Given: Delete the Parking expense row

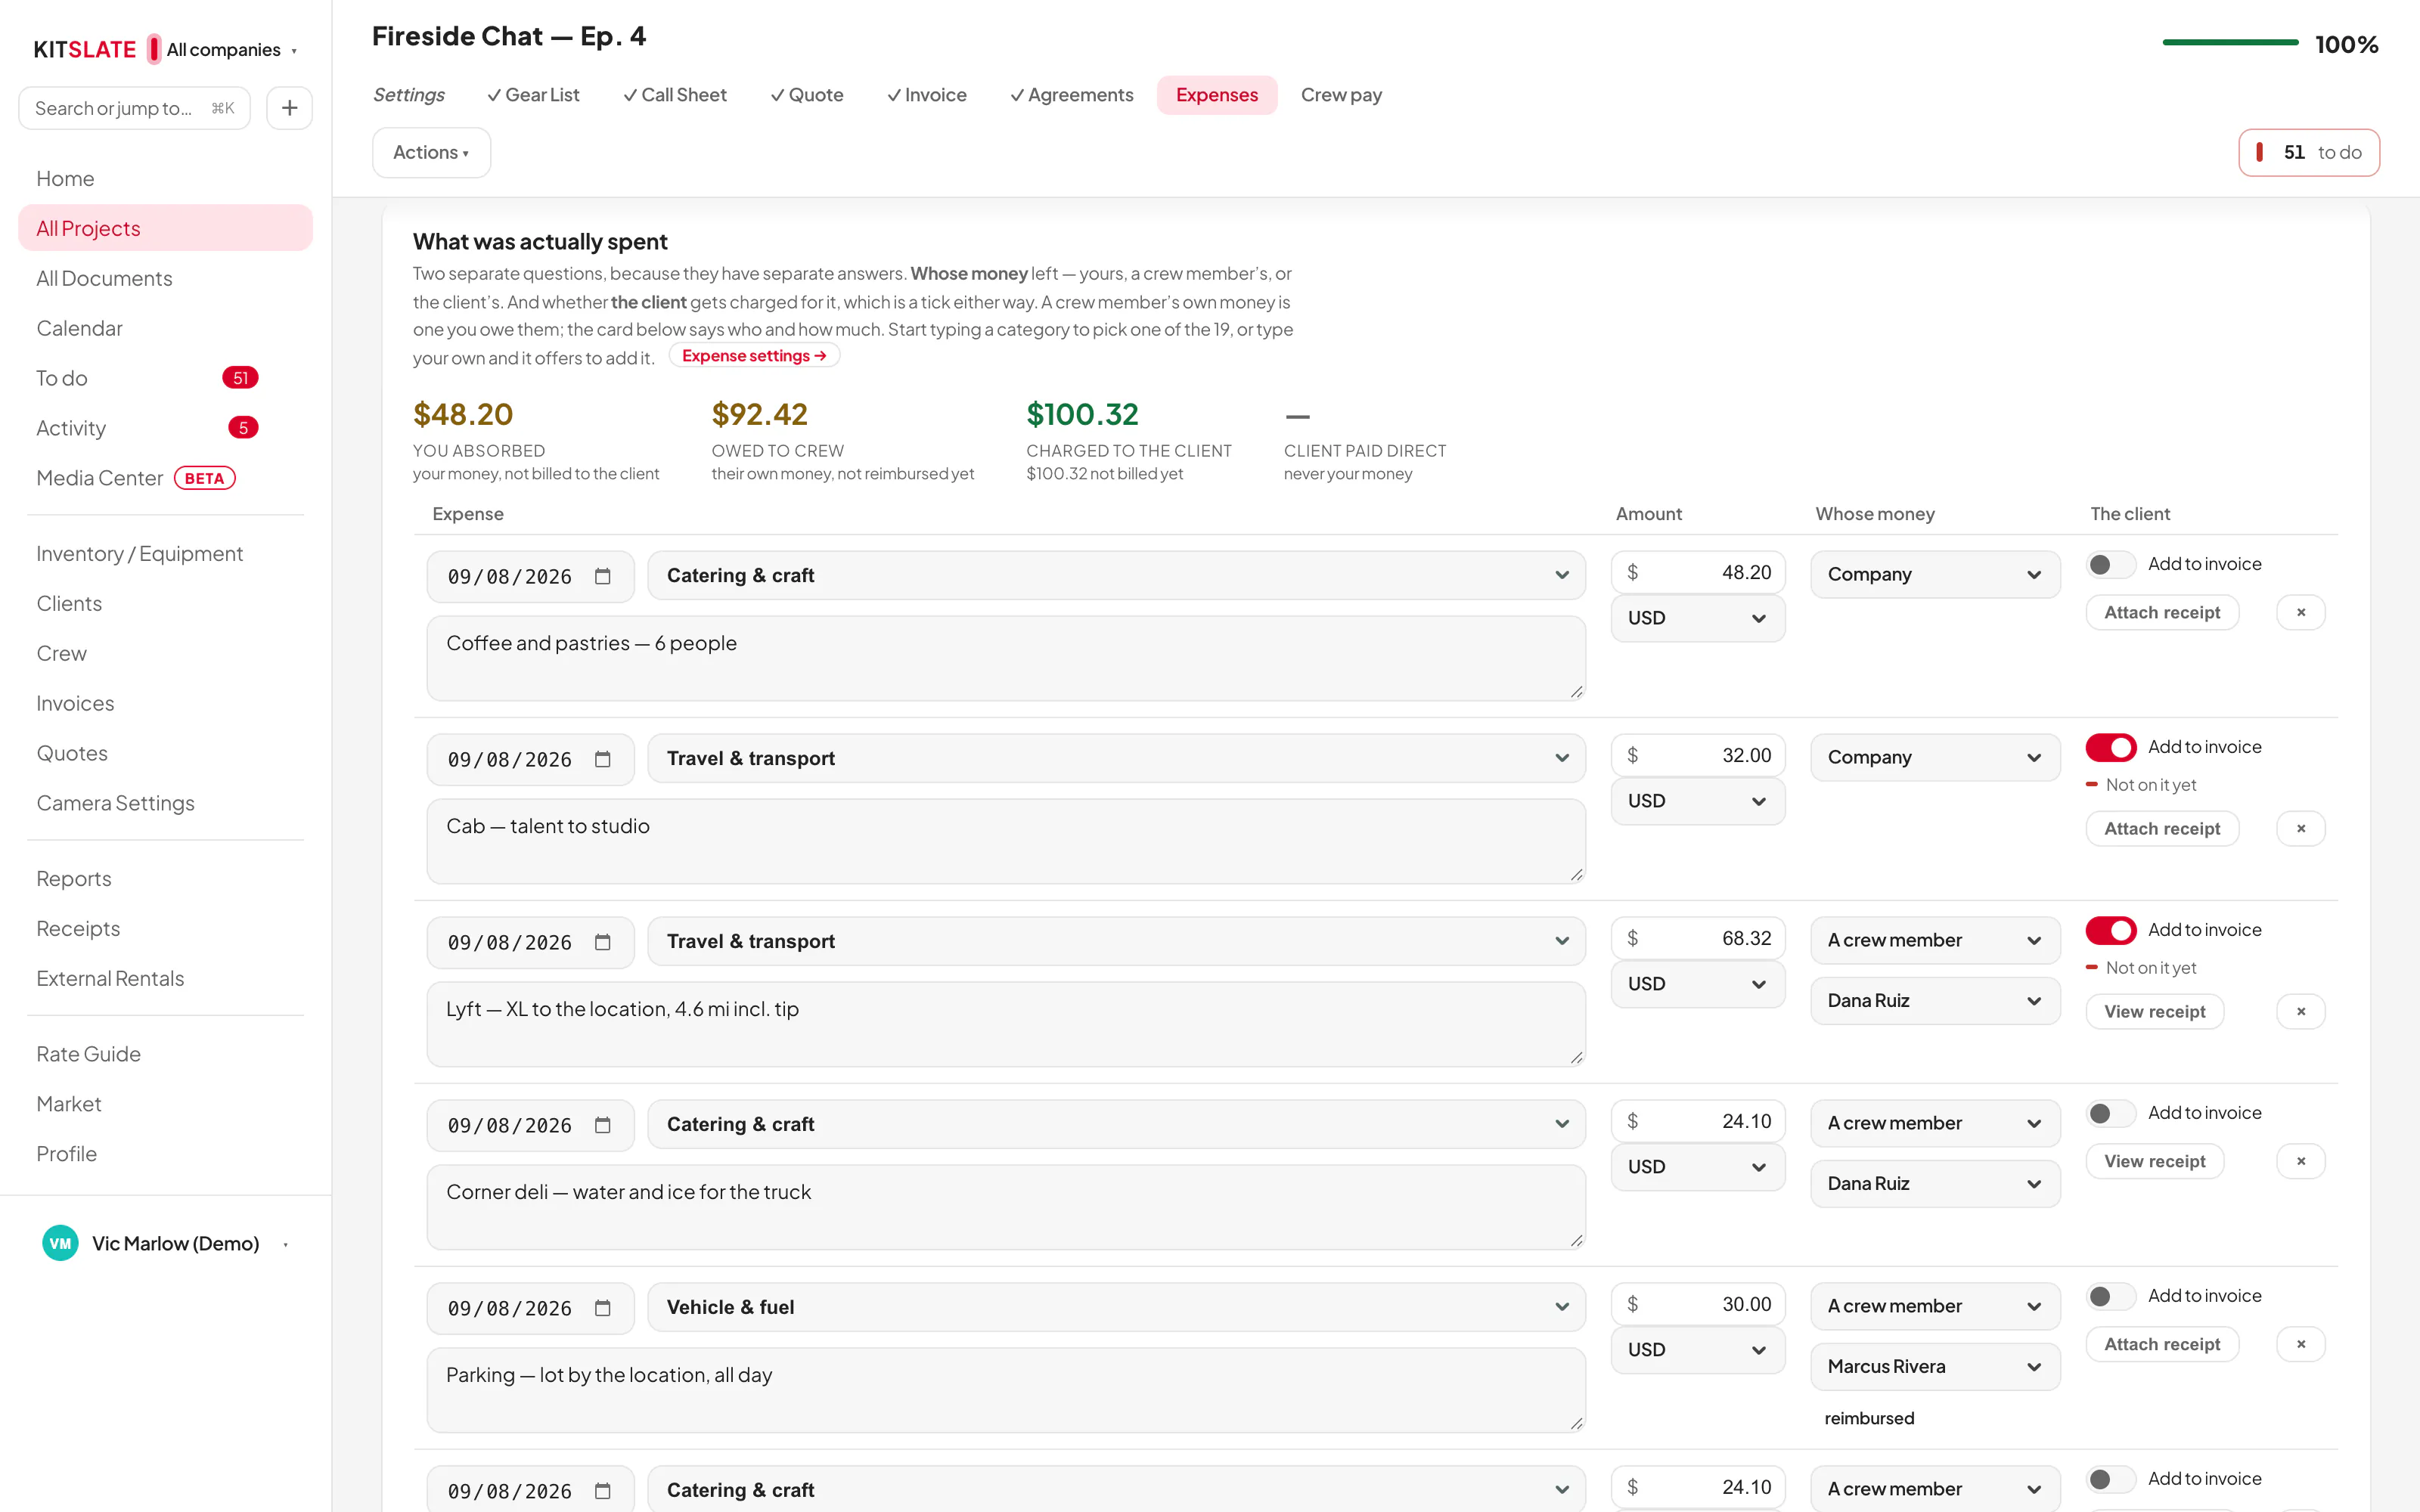Looking at the screenshot, I should tap(2300, 1344).
